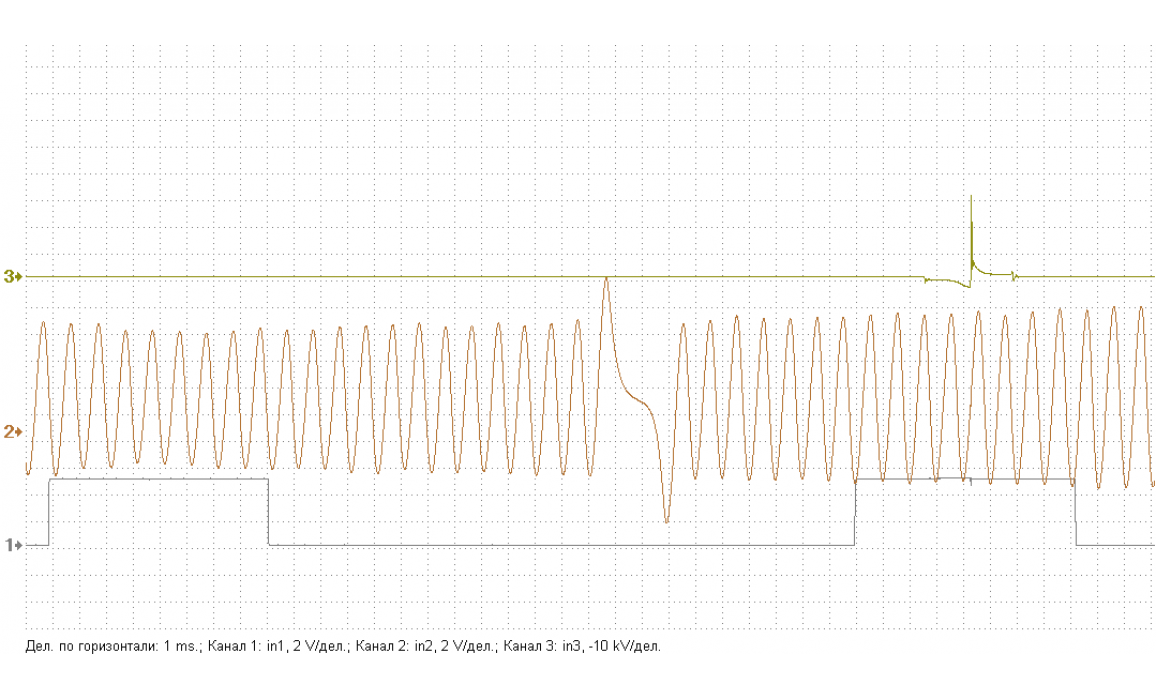
Task: Click the tip of the channel 3 high-voltage spike
Action: 971,197
